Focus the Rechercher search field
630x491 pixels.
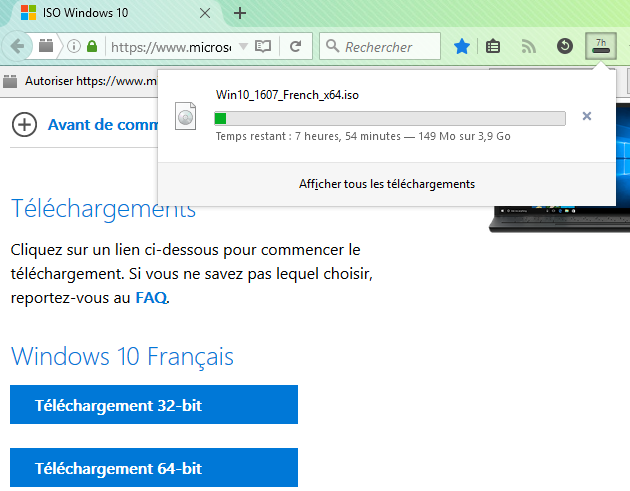(380, 46)
